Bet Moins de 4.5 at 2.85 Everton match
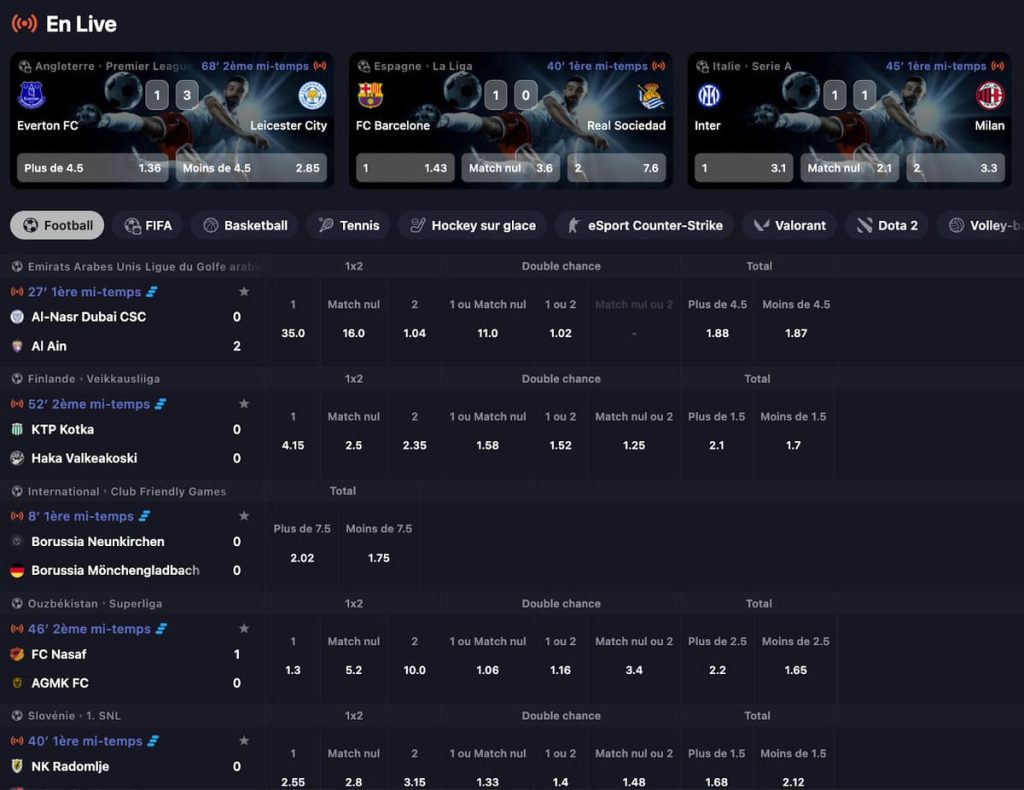Viewport: 1024px width, 790px height. click(251, 168)
